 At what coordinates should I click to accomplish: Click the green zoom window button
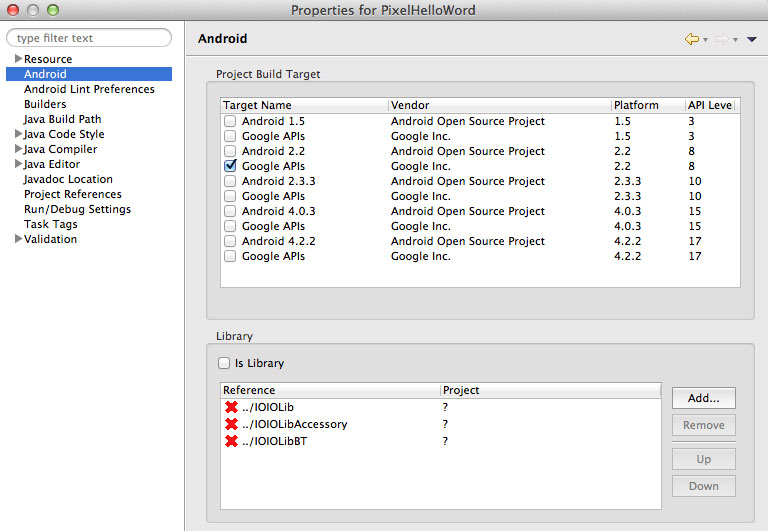click(53, 10)
